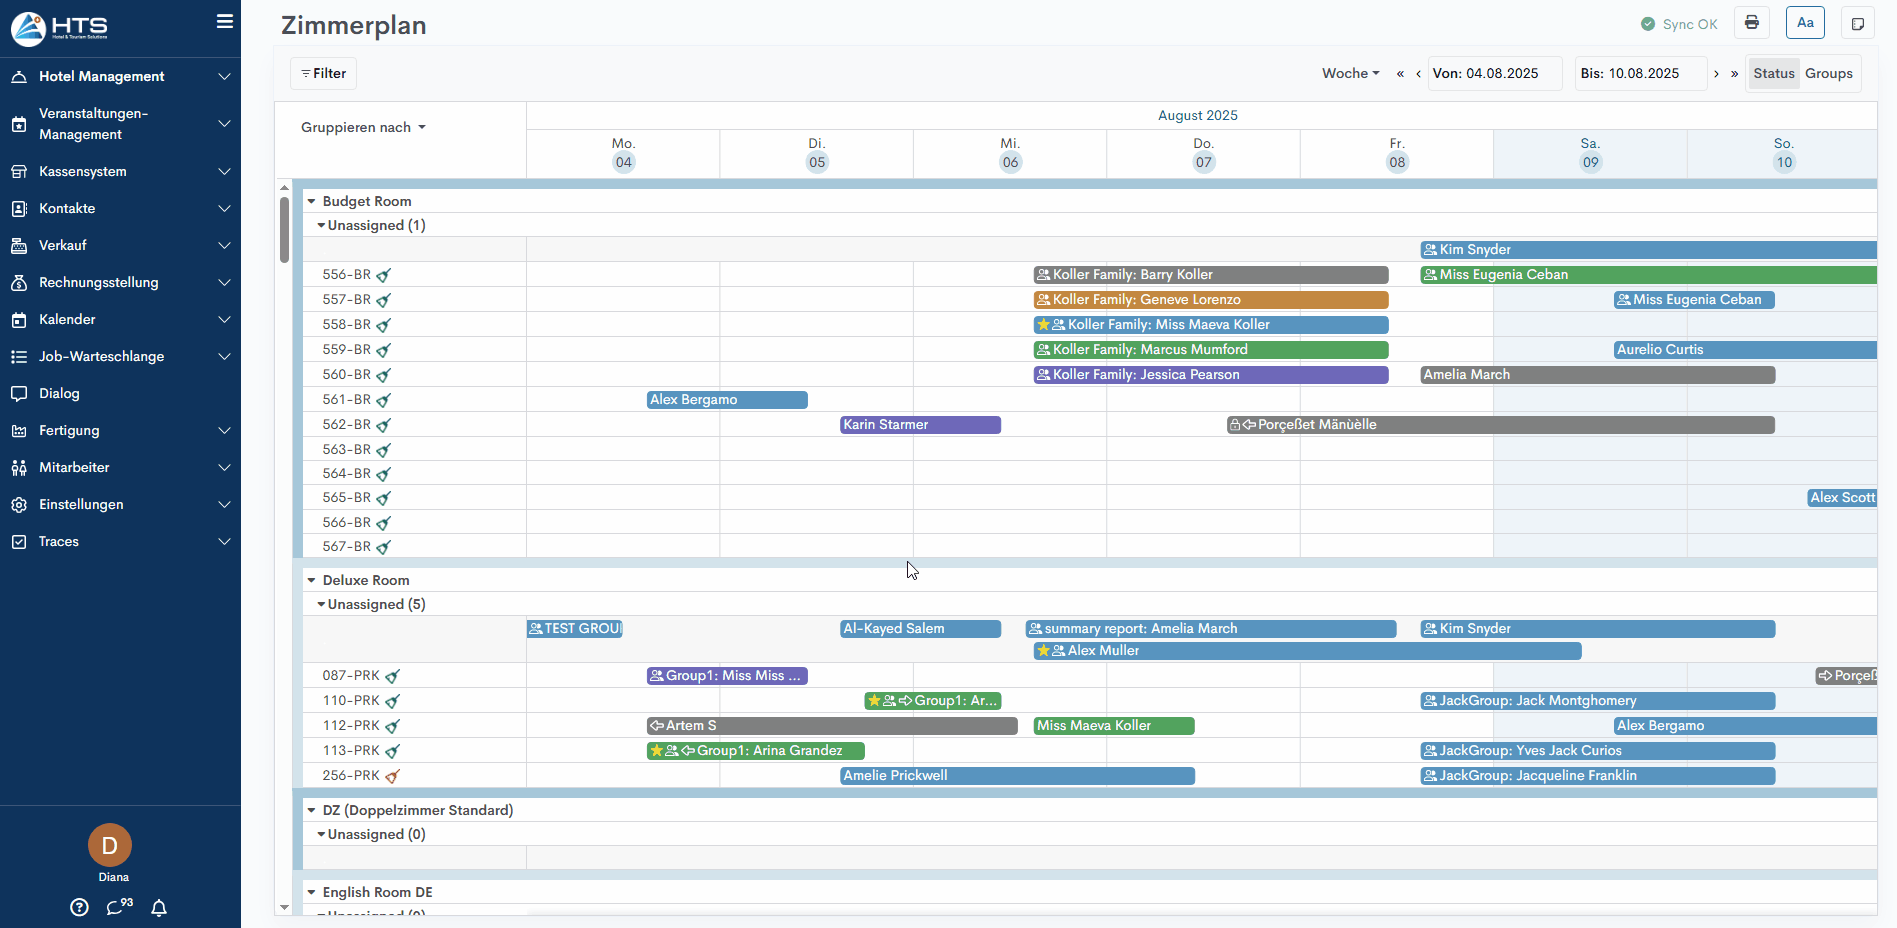Switch the view to Groups mode
The image size is (1897, 928).
pyautogui.click(x=1828, y=74)
